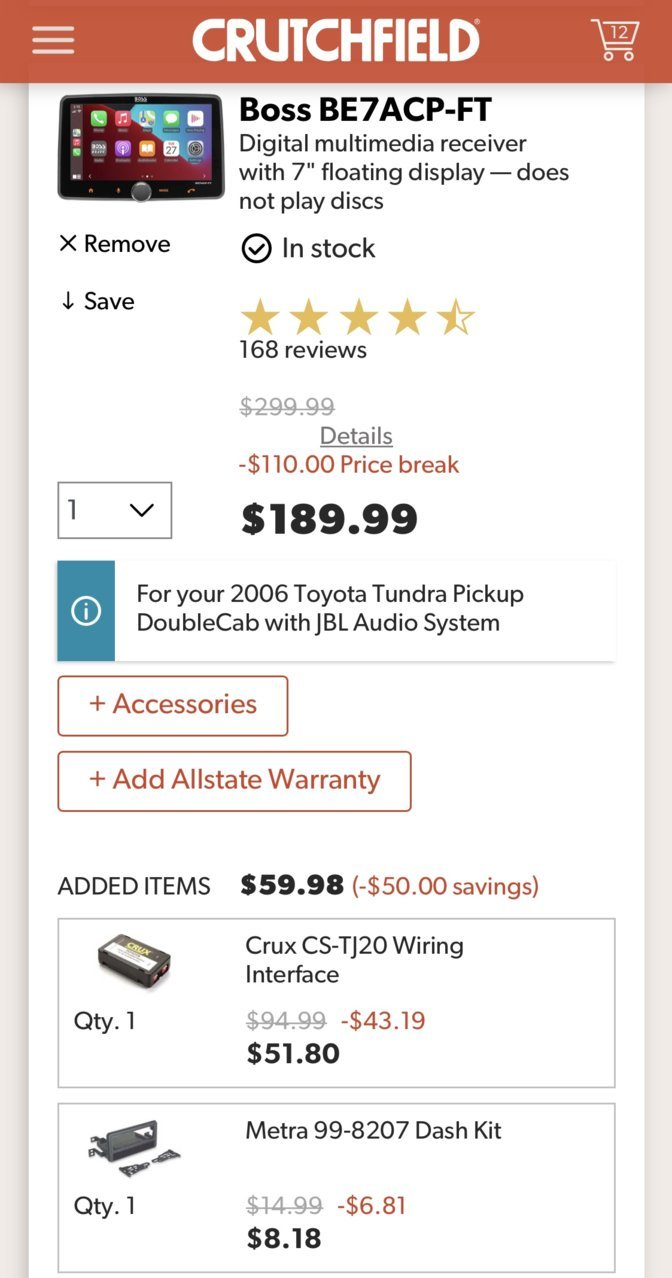Screen dimensions: 672x1278
Task: Click the star rating icons
Action: point(357,318)
